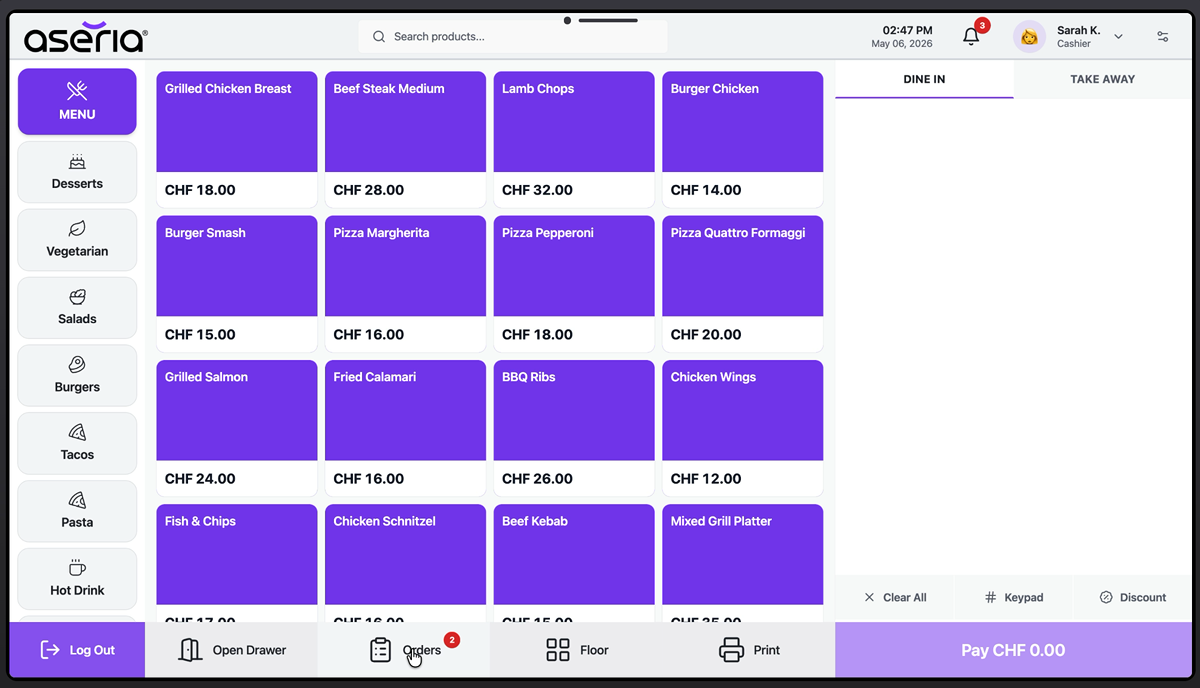Click Clear All button
This screenshot has height=688, width=1200.
point(895,597)
